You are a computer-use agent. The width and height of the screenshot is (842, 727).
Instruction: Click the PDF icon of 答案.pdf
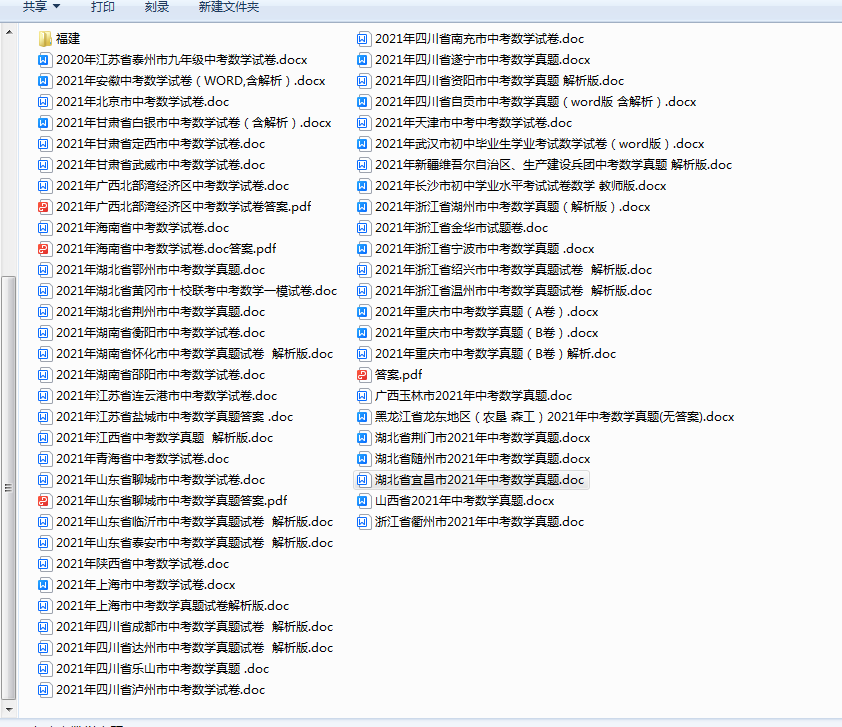click(x=363, y=375)
